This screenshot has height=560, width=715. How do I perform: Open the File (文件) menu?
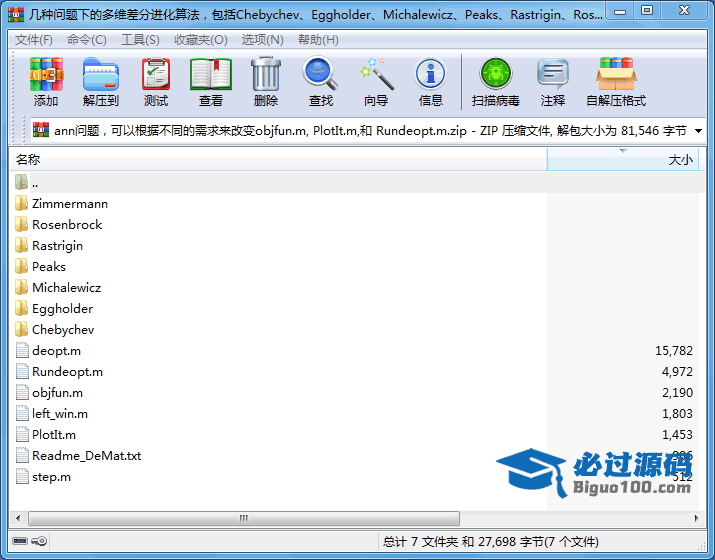coord(34,40)
